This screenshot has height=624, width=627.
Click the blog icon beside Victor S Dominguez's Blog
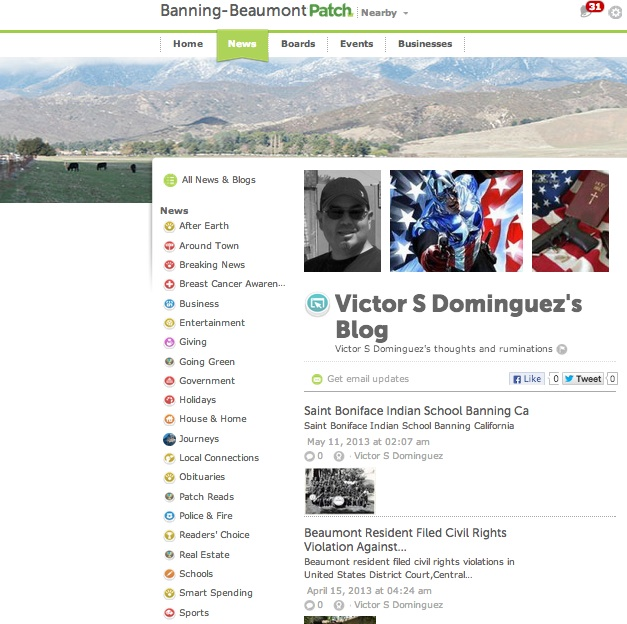point(317,304)
